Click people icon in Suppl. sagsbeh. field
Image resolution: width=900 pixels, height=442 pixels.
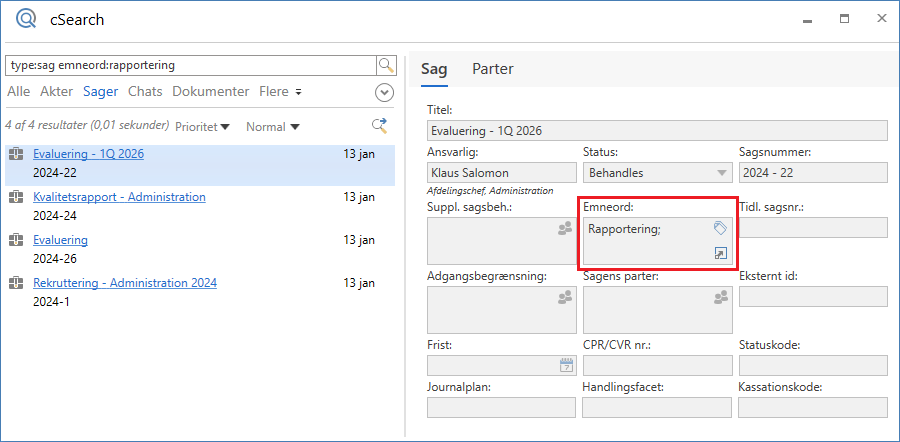tap(565, 228)
